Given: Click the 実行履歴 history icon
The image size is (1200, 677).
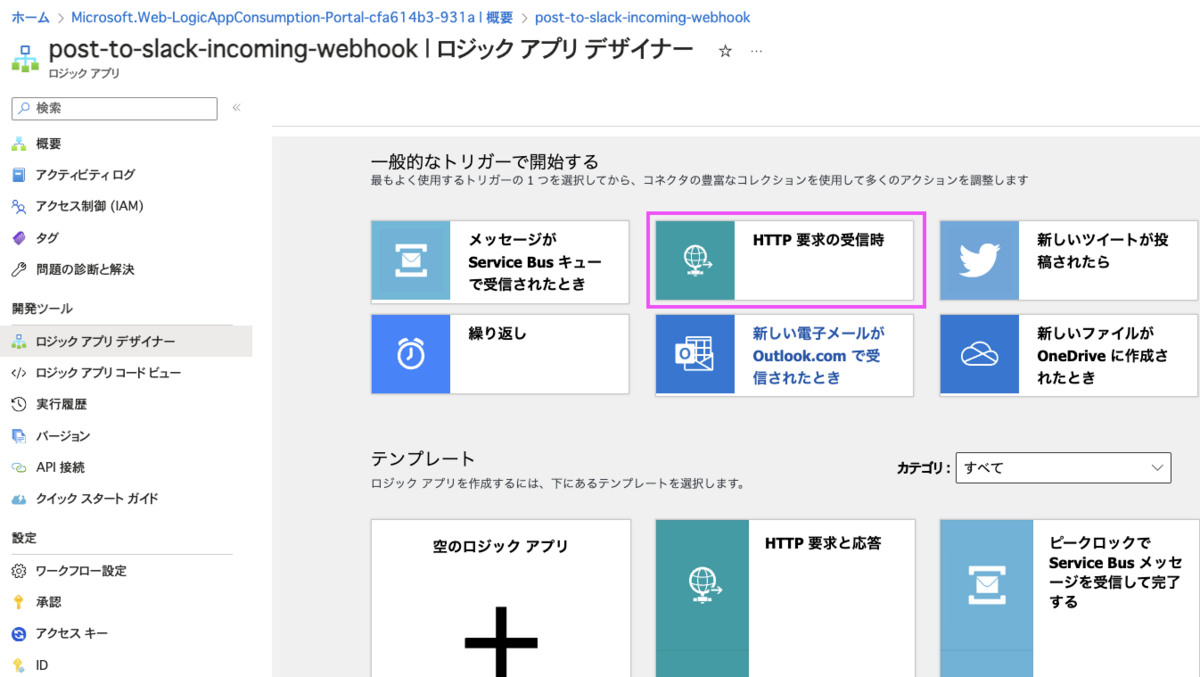Looking at the screenshot, I should coord(19,405).
